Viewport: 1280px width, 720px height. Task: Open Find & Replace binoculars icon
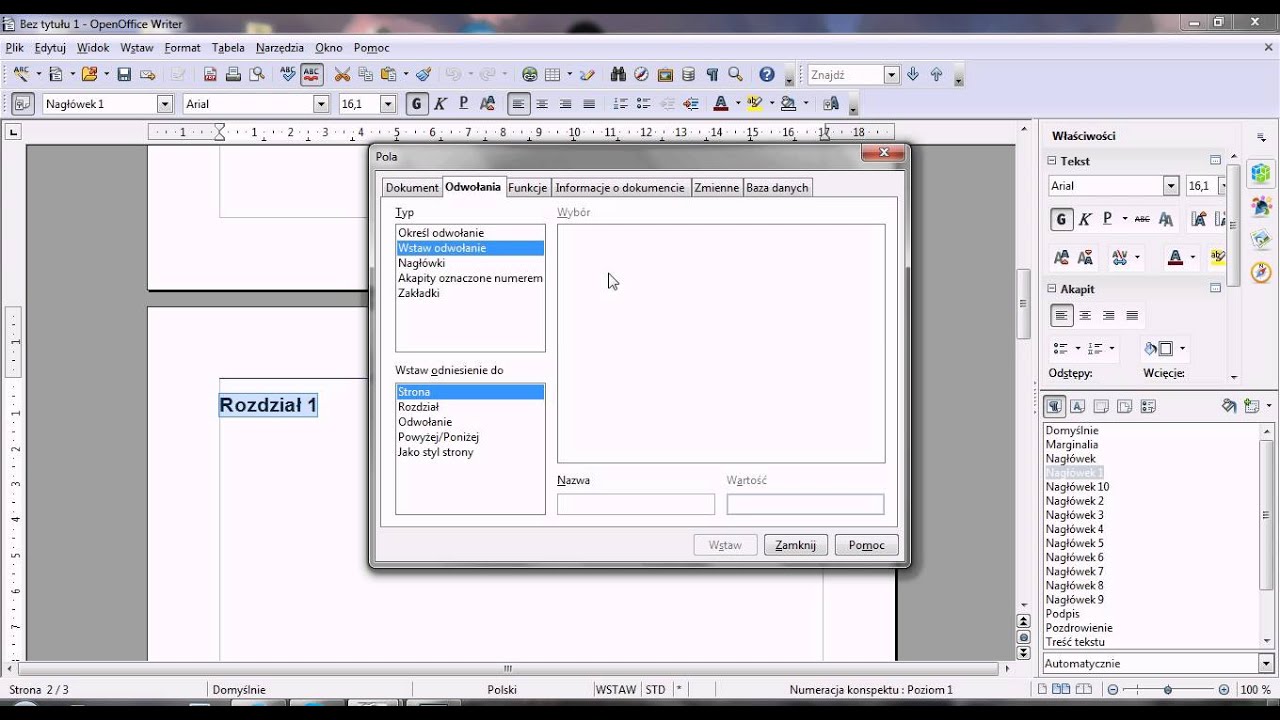pos(617,74)
